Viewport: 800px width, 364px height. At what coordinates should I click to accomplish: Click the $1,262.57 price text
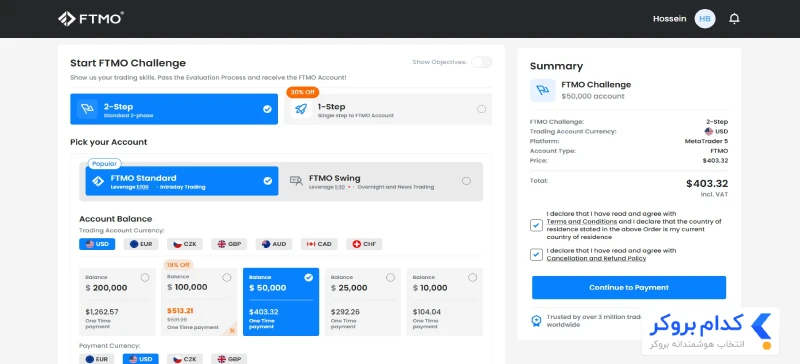pyautogui.click(x=102, y=312)
